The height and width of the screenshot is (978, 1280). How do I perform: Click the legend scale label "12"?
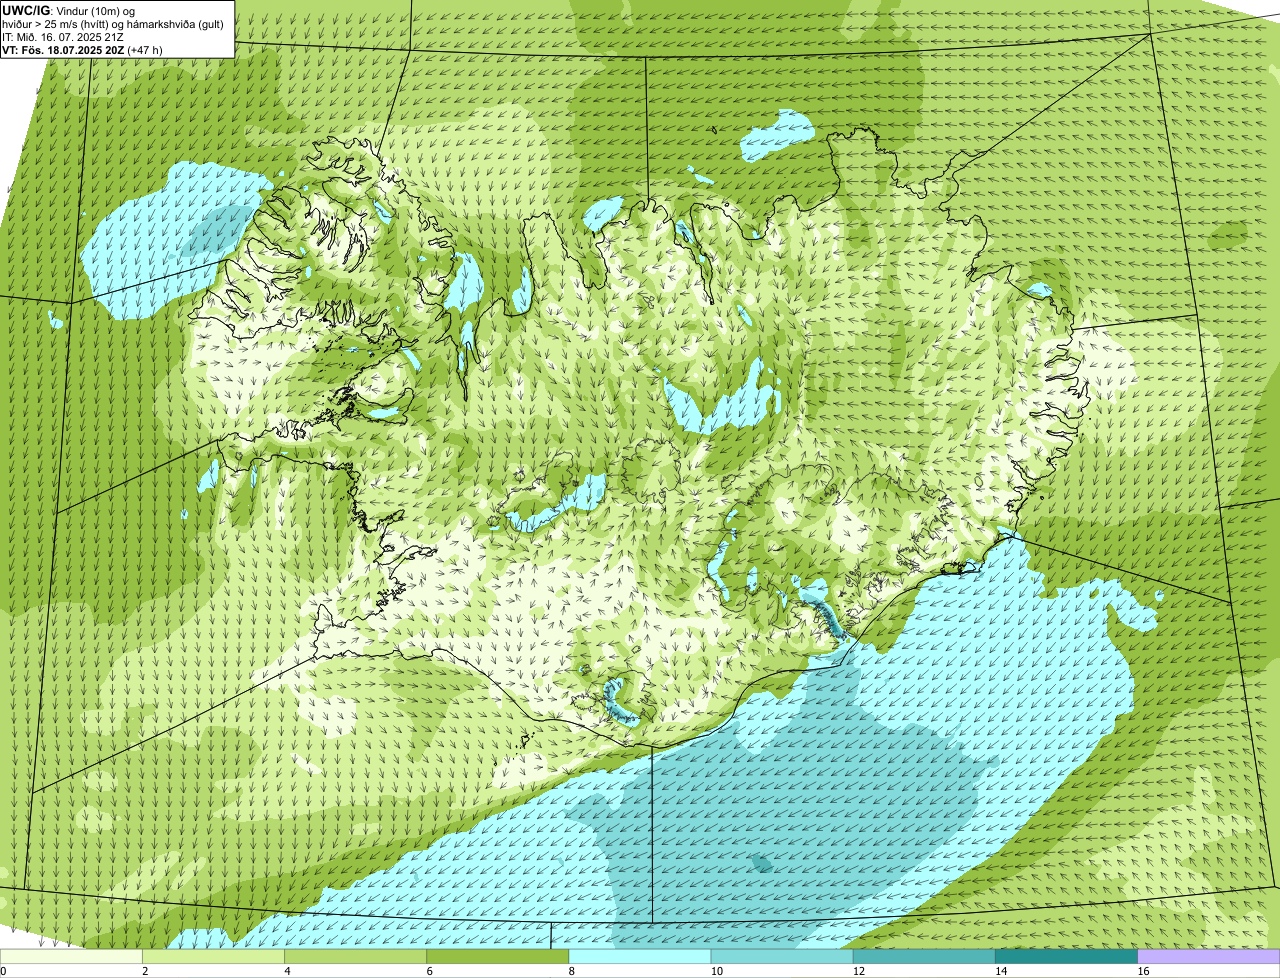[858, 971]
